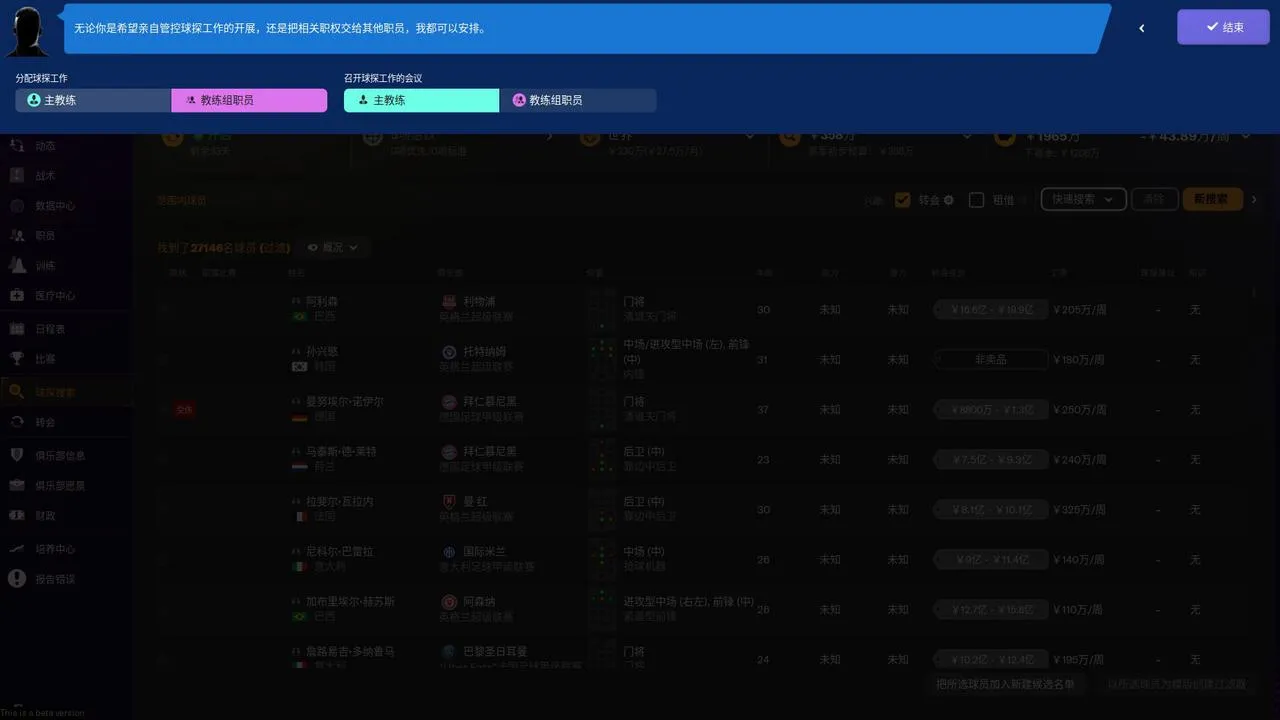Open player 加布里埃尔·赫苏斯
Screen dimensions: 1280x720
pyautogui.click(x=350, y=601)
